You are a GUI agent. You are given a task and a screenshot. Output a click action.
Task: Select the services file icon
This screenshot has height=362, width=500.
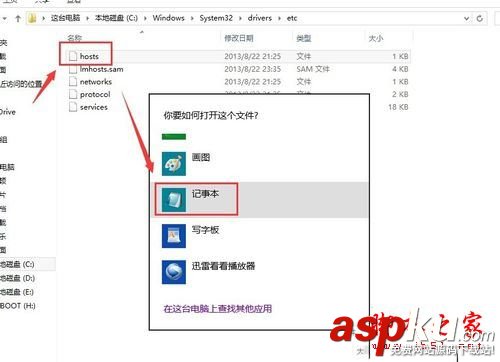73,107
